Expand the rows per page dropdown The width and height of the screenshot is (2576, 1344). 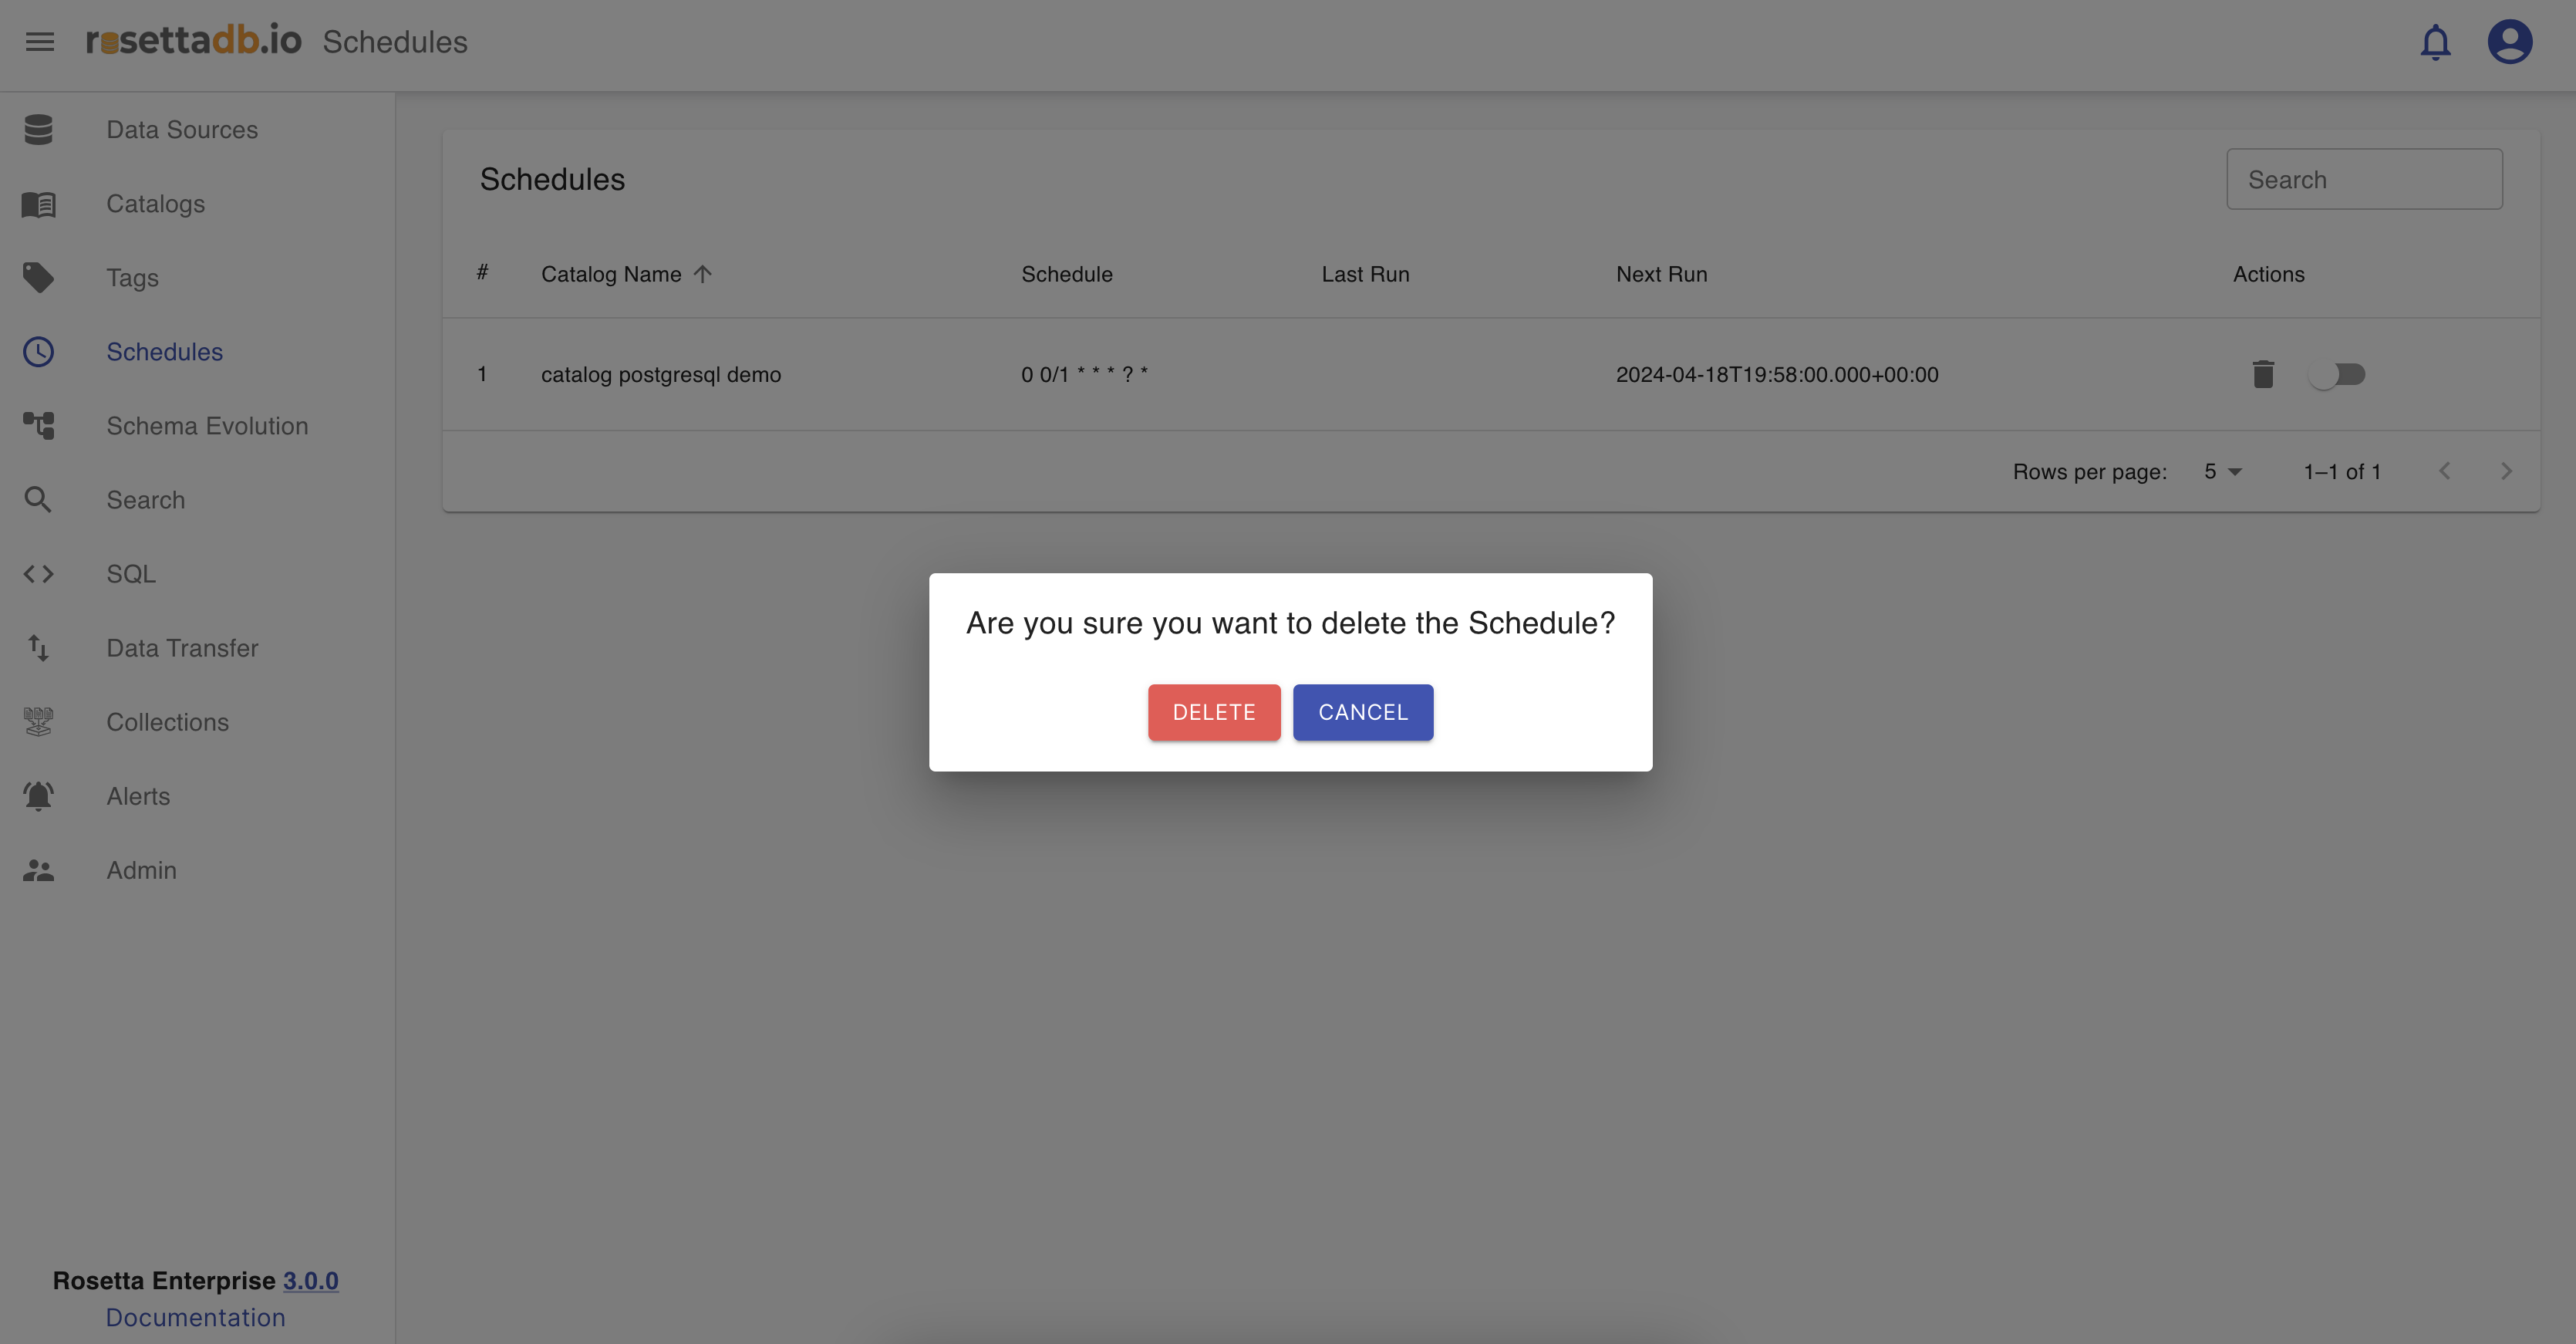pyautogui.click(x=2223, y=472)
